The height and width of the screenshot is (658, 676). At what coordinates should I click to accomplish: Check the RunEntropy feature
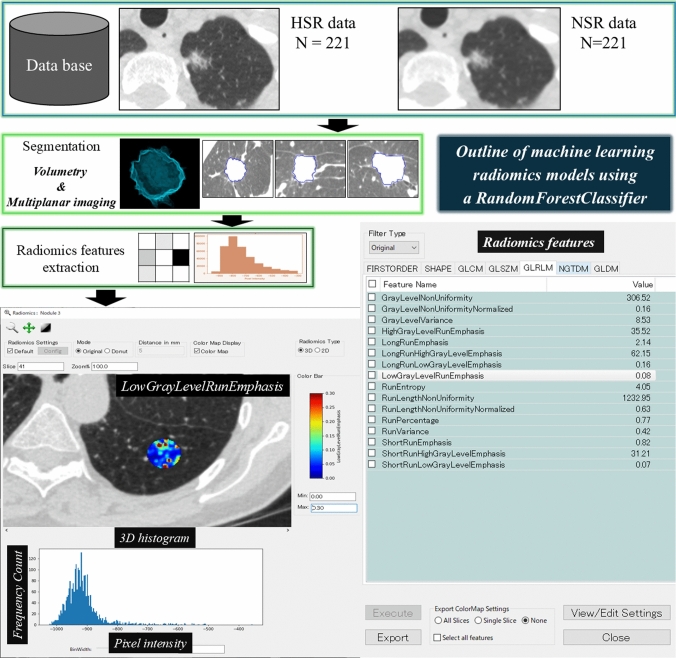(x=372, y=386)
